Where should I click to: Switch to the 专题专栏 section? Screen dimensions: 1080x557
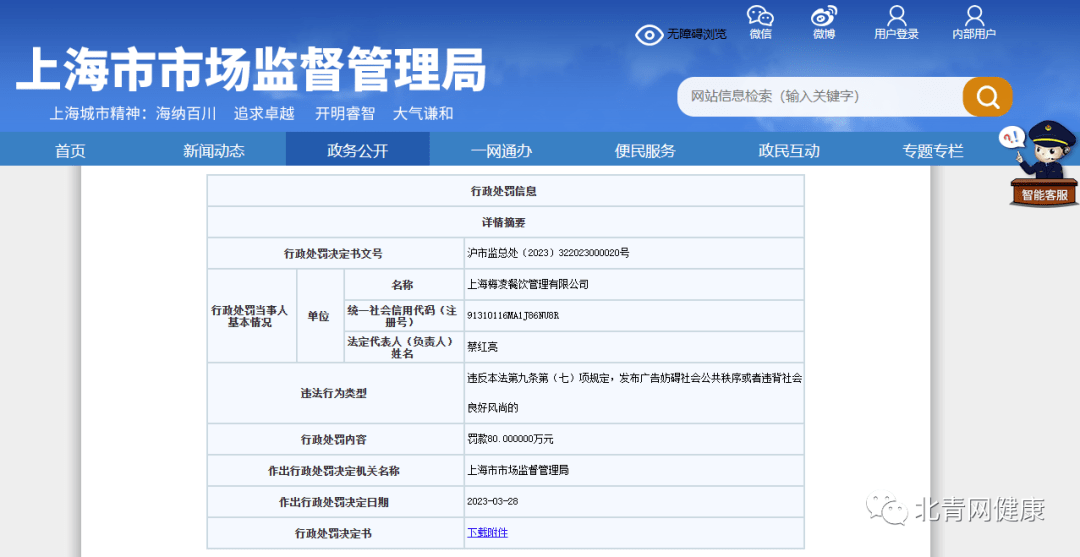pyautogui.click(x=933, y=151)
